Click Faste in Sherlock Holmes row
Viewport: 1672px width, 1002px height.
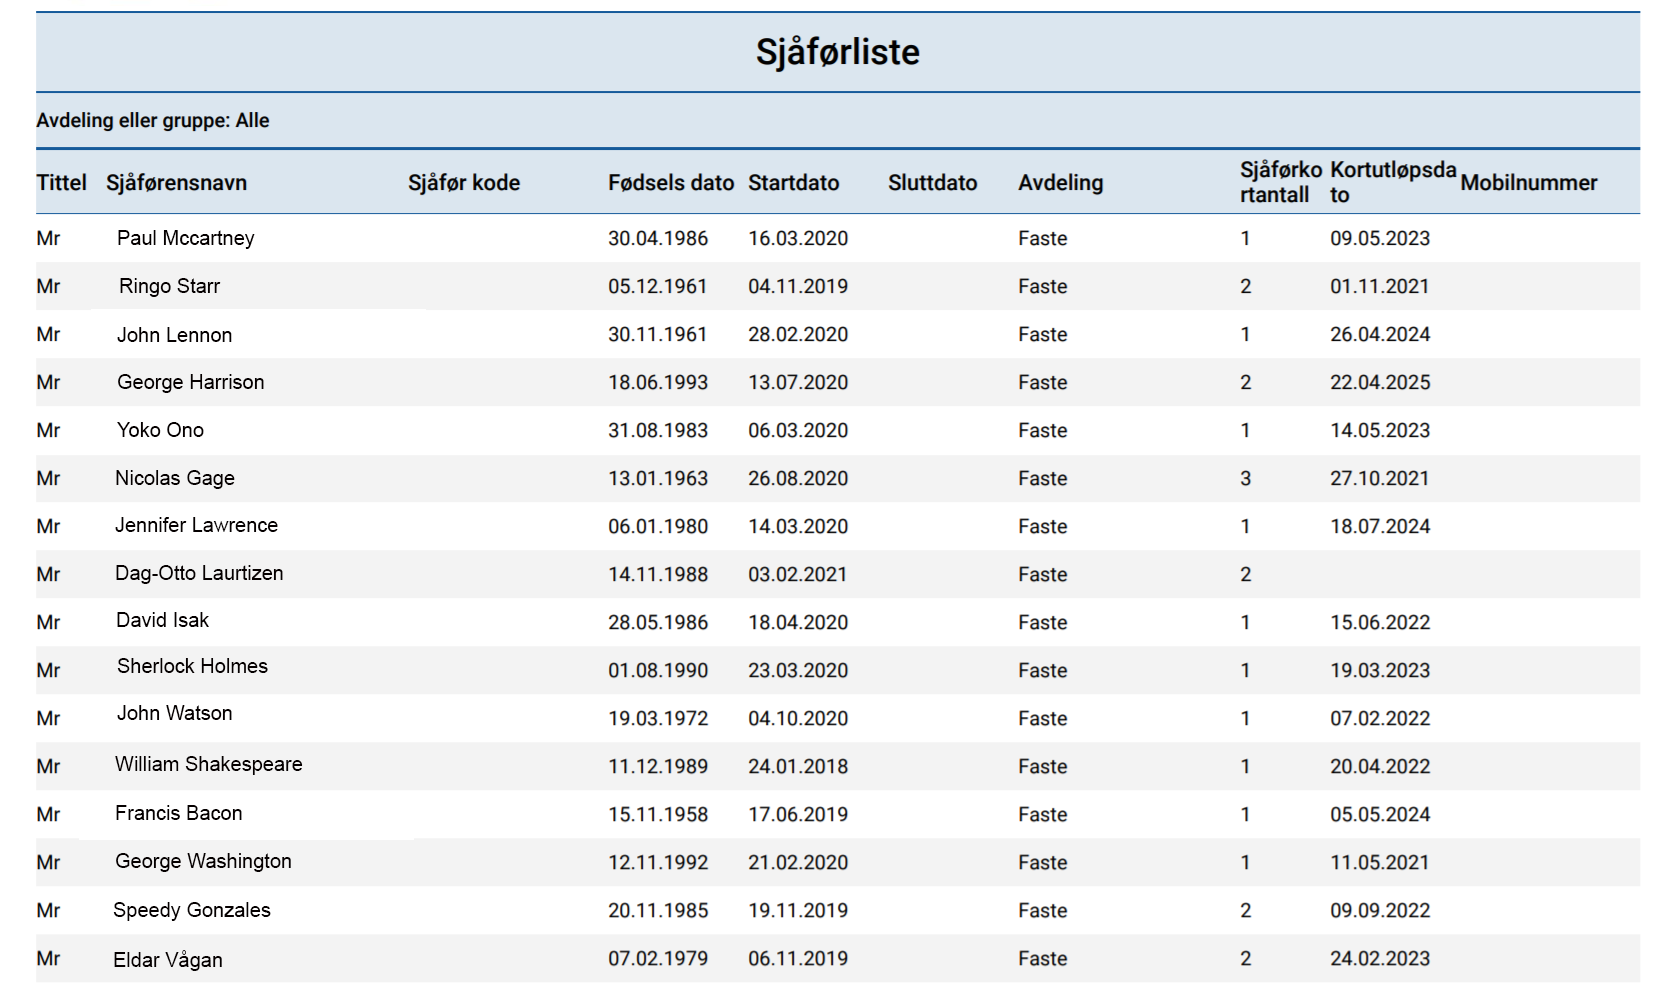pyautogui.click(x=1043, y=670)
